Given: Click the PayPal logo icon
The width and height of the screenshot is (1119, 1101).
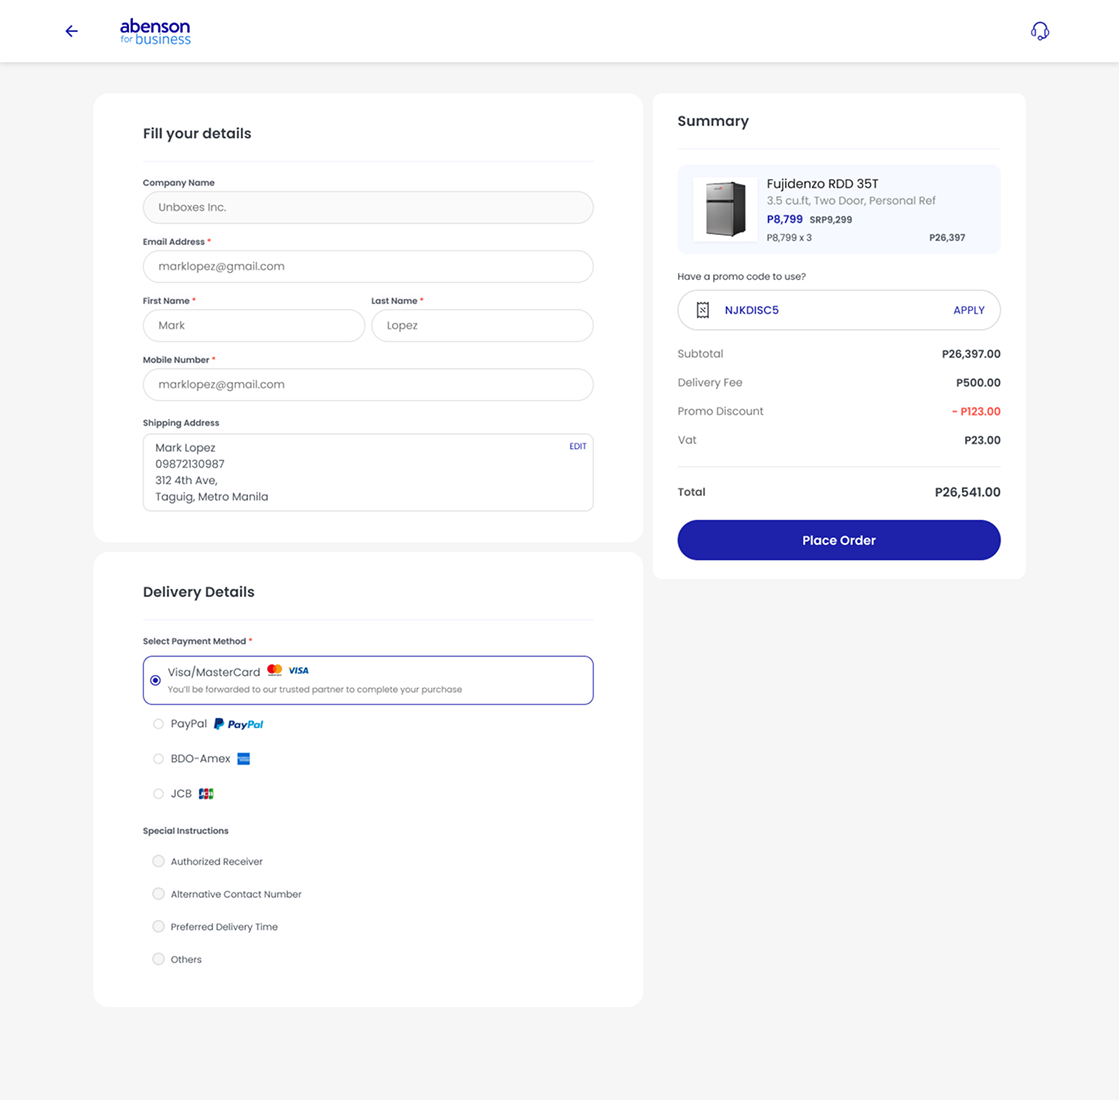Looking at the screenshot, I should [238, 724].
